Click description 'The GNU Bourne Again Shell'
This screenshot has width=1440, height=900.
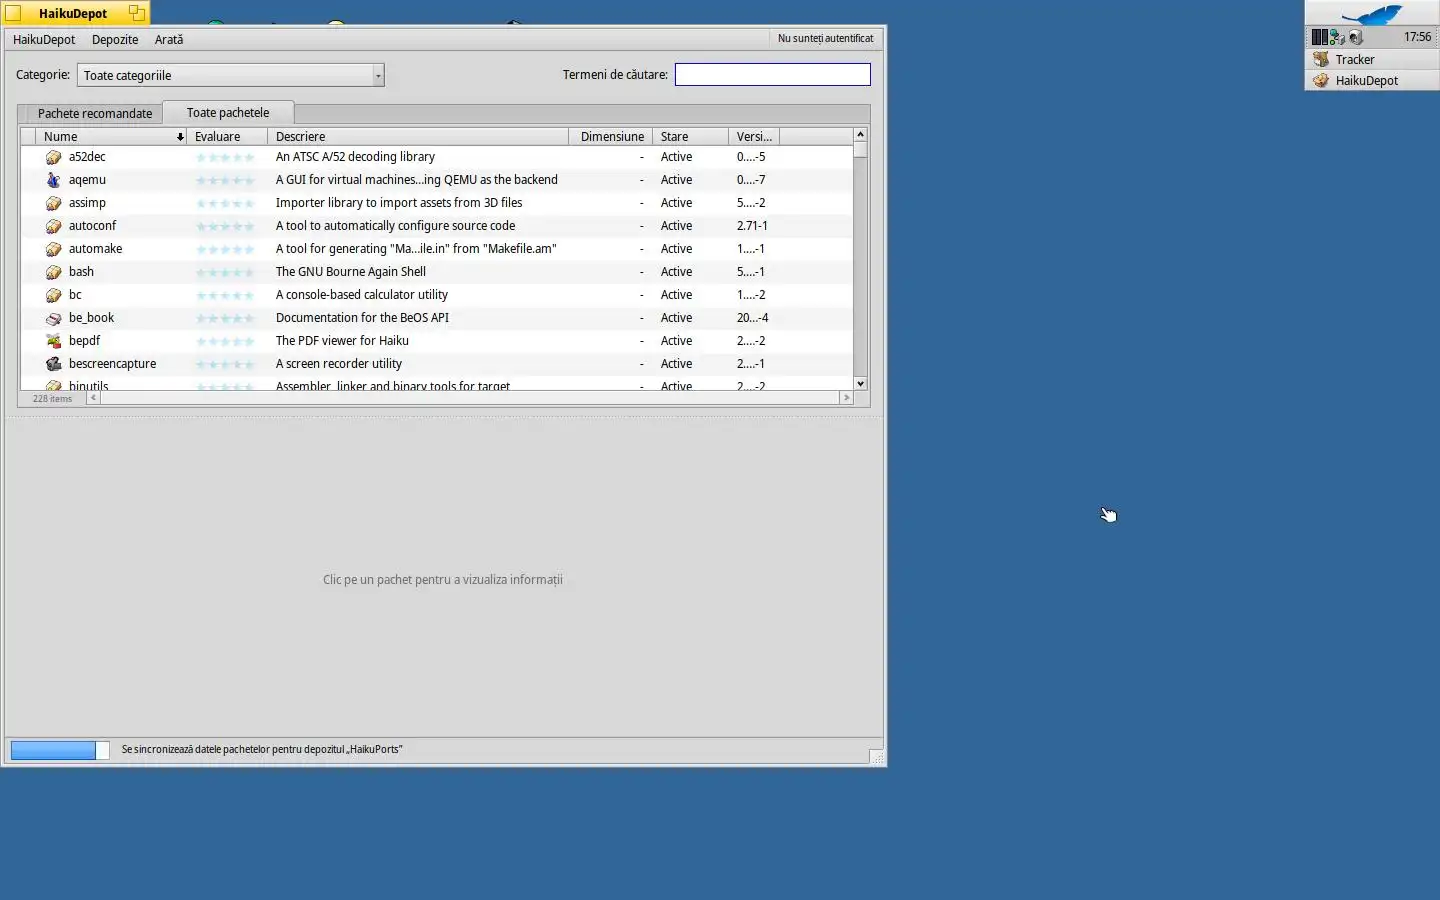tap(351, 272)
